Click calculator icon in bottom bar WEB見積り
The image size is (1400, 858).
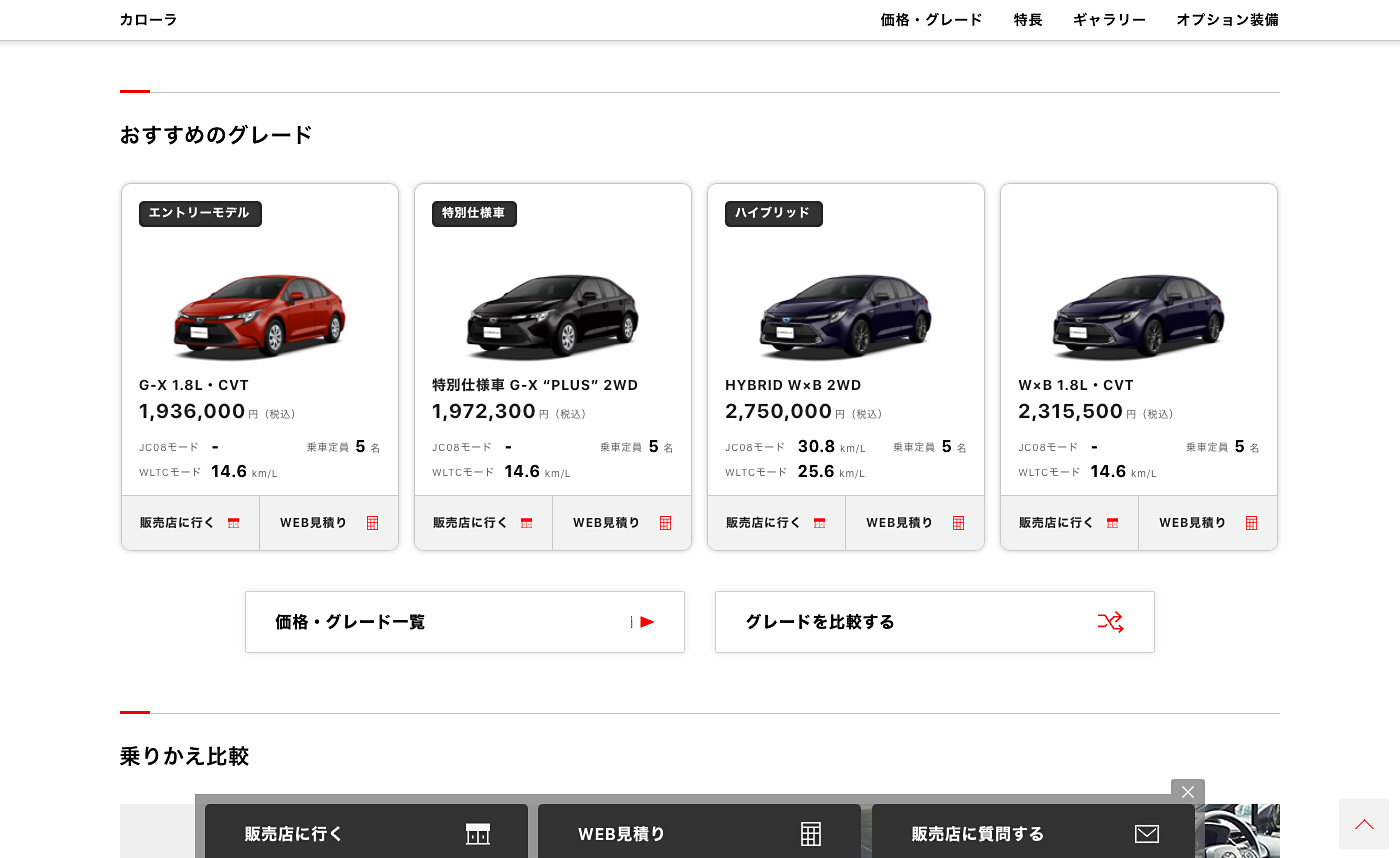(x=811, y=834)
